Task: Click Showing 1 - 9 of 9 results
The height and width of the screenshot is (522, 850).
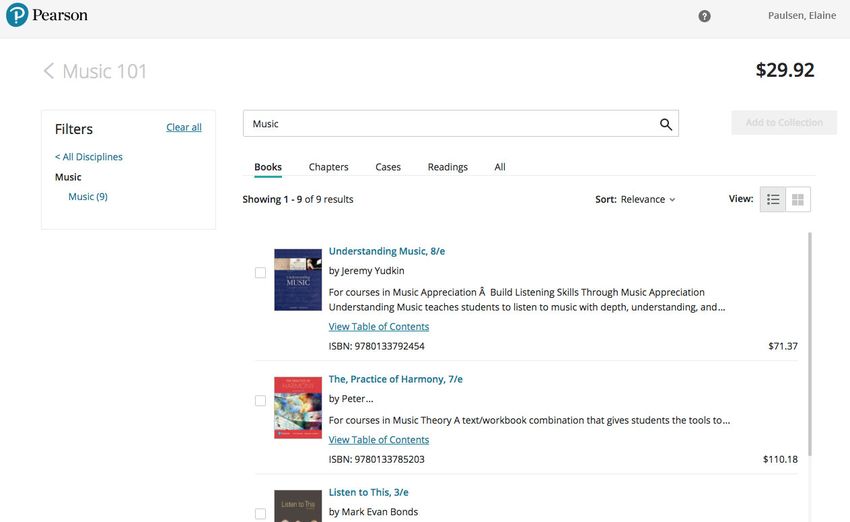Action: pos(298,199)
